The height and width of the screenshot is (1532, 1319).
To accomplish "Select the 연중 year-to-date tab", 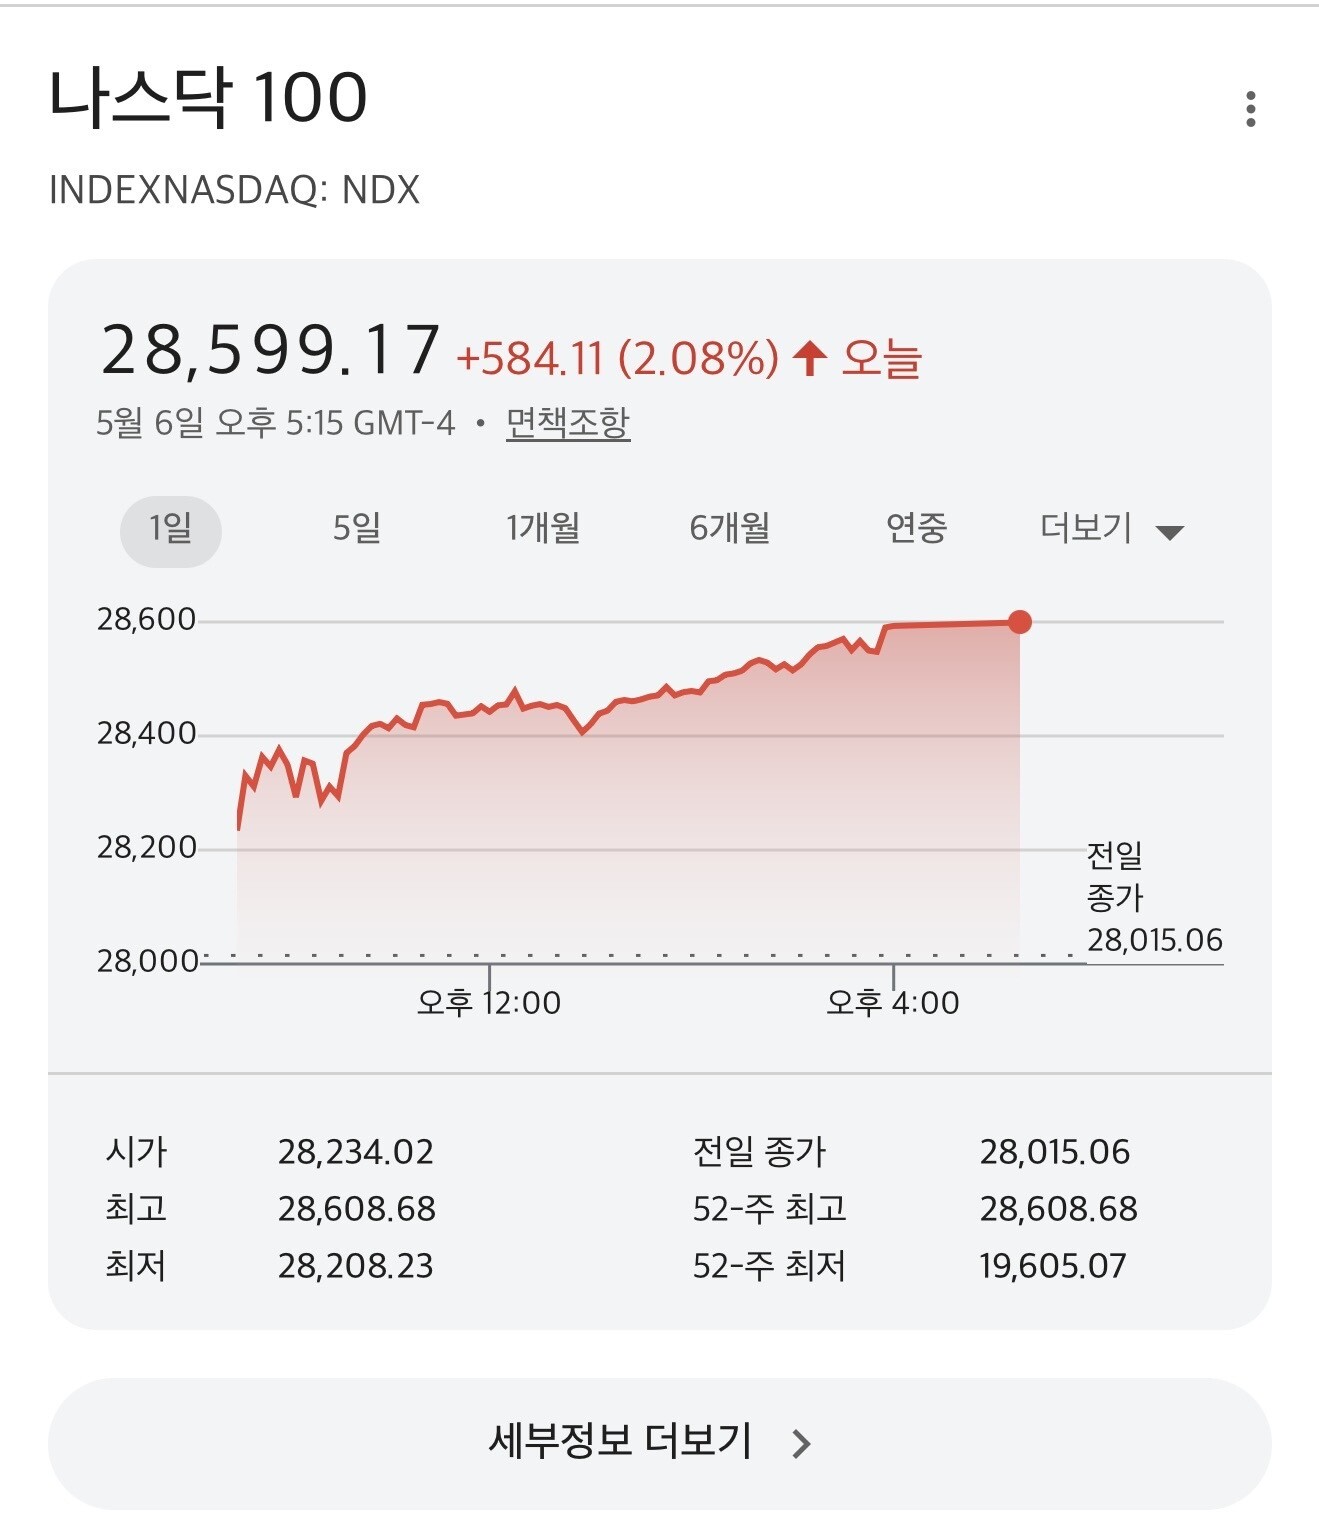I will 916,528.
